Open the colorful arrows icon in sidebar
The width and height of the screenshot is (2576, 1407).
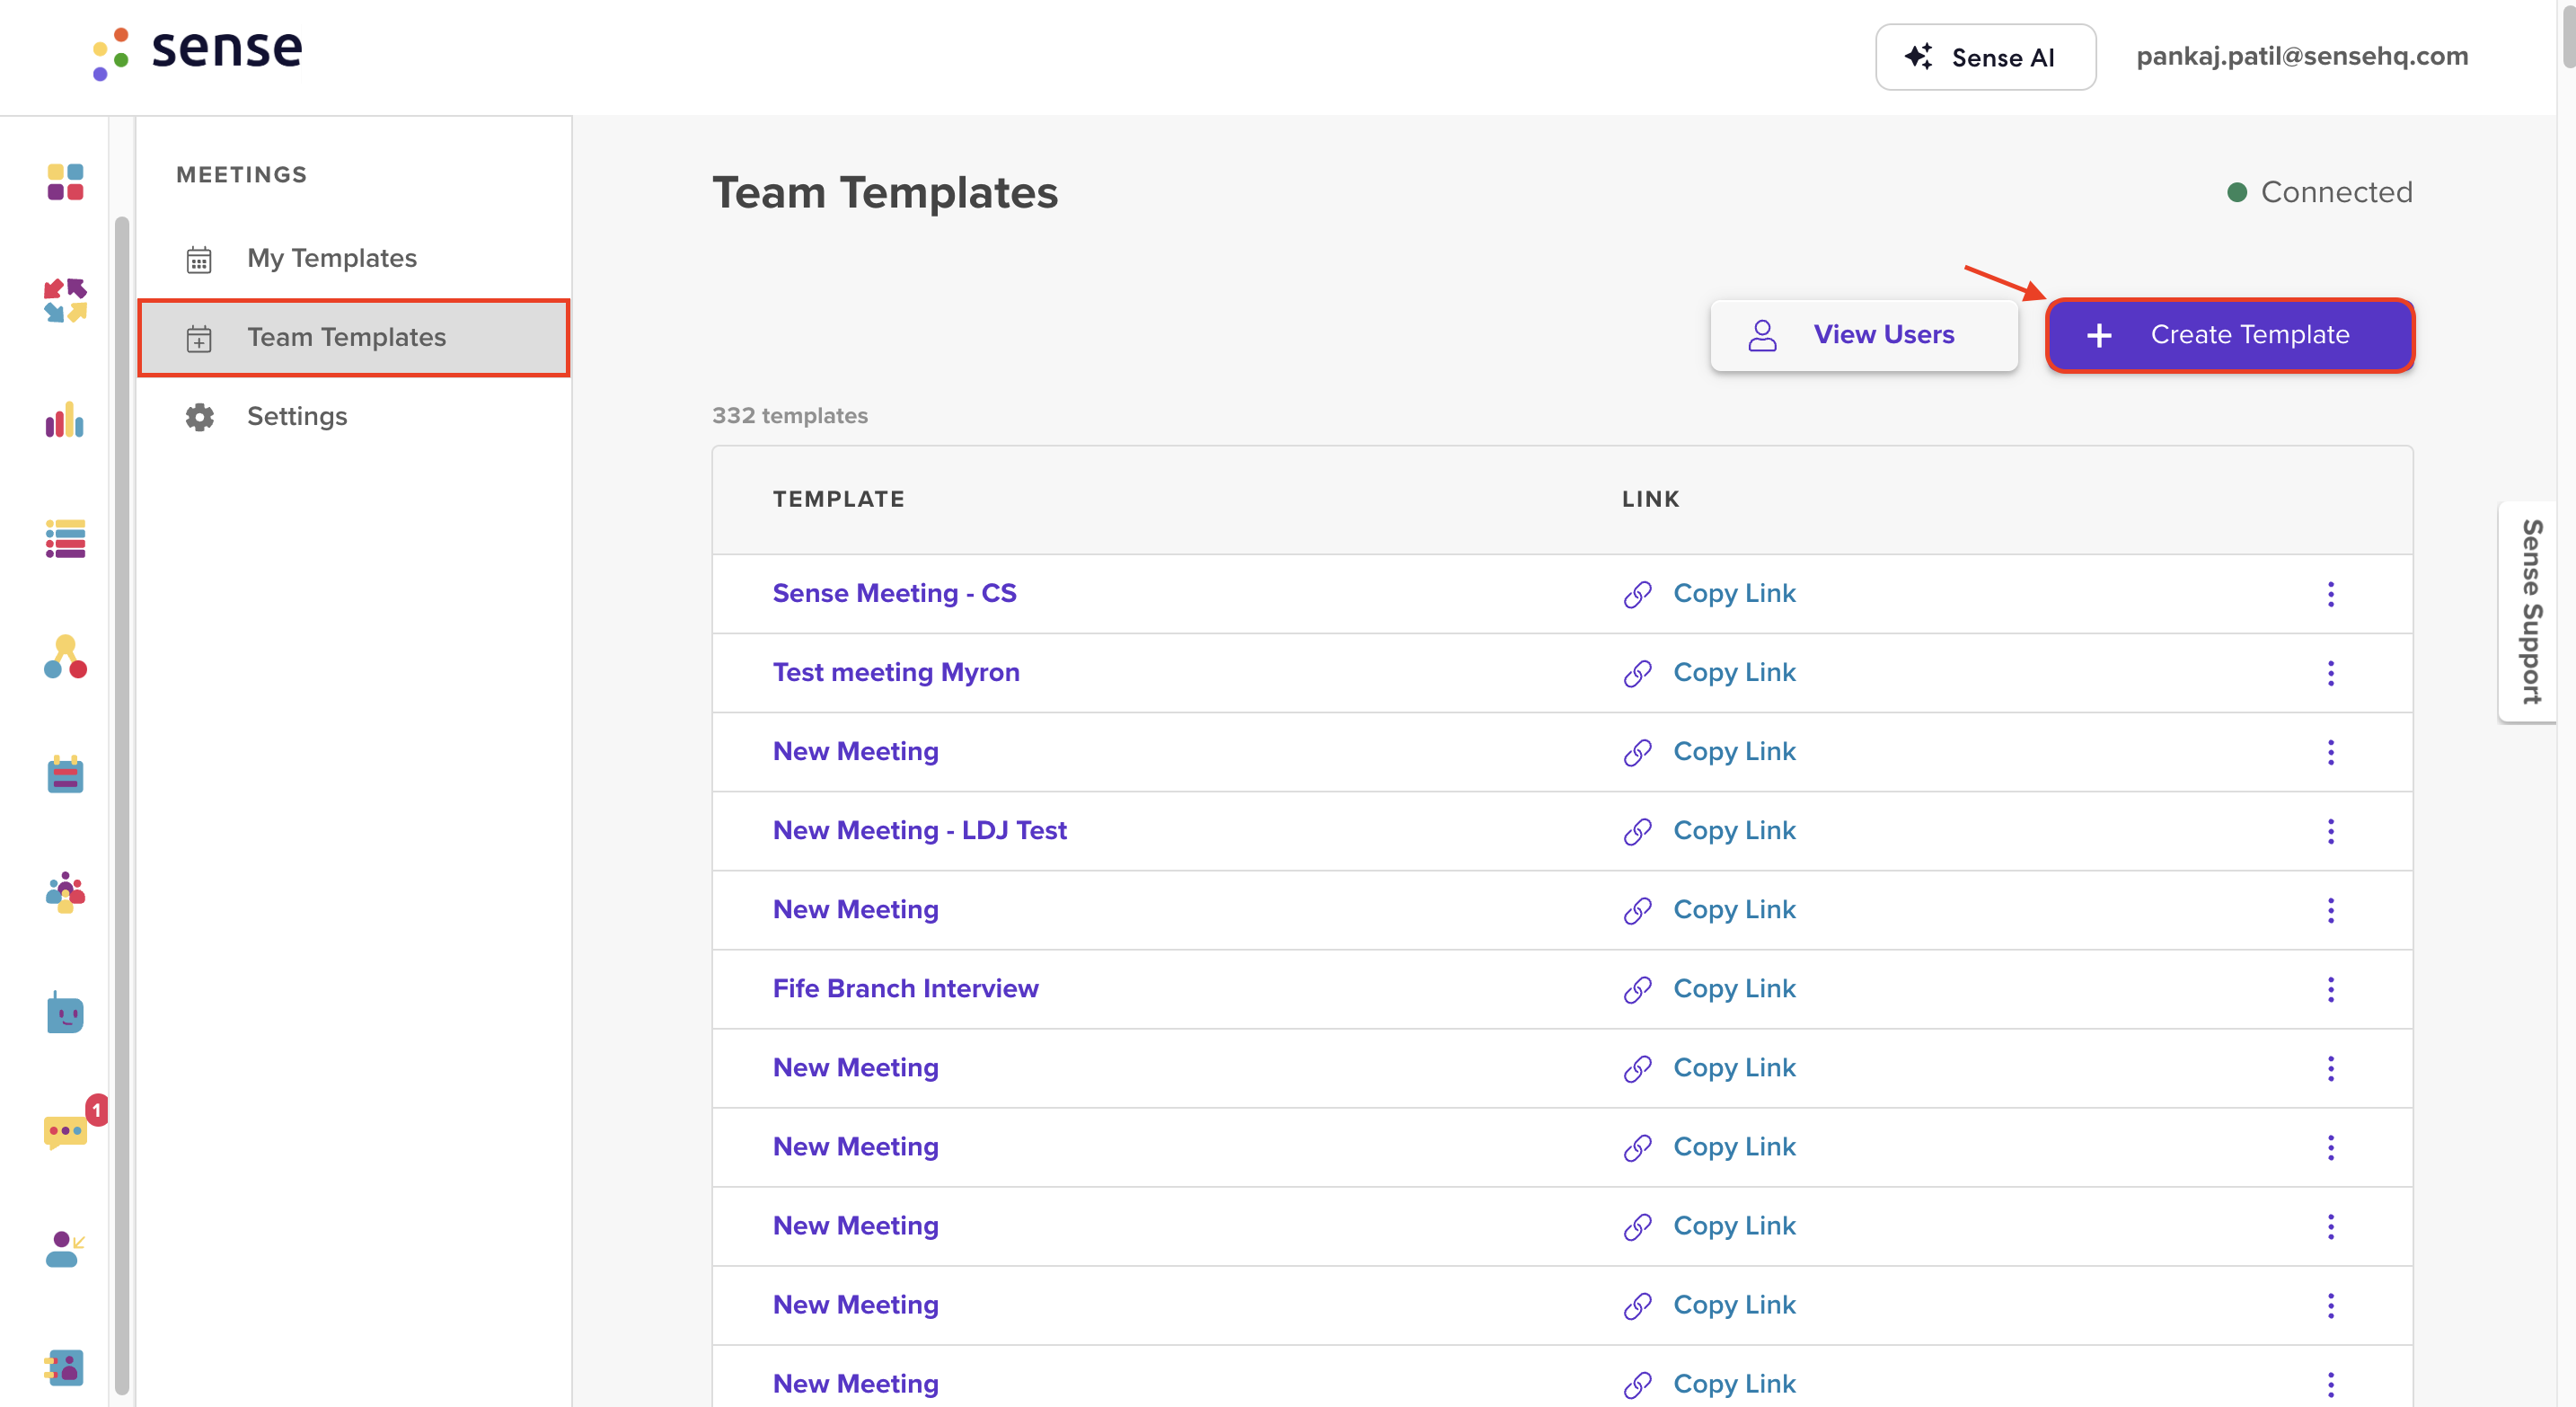(65, 300)
